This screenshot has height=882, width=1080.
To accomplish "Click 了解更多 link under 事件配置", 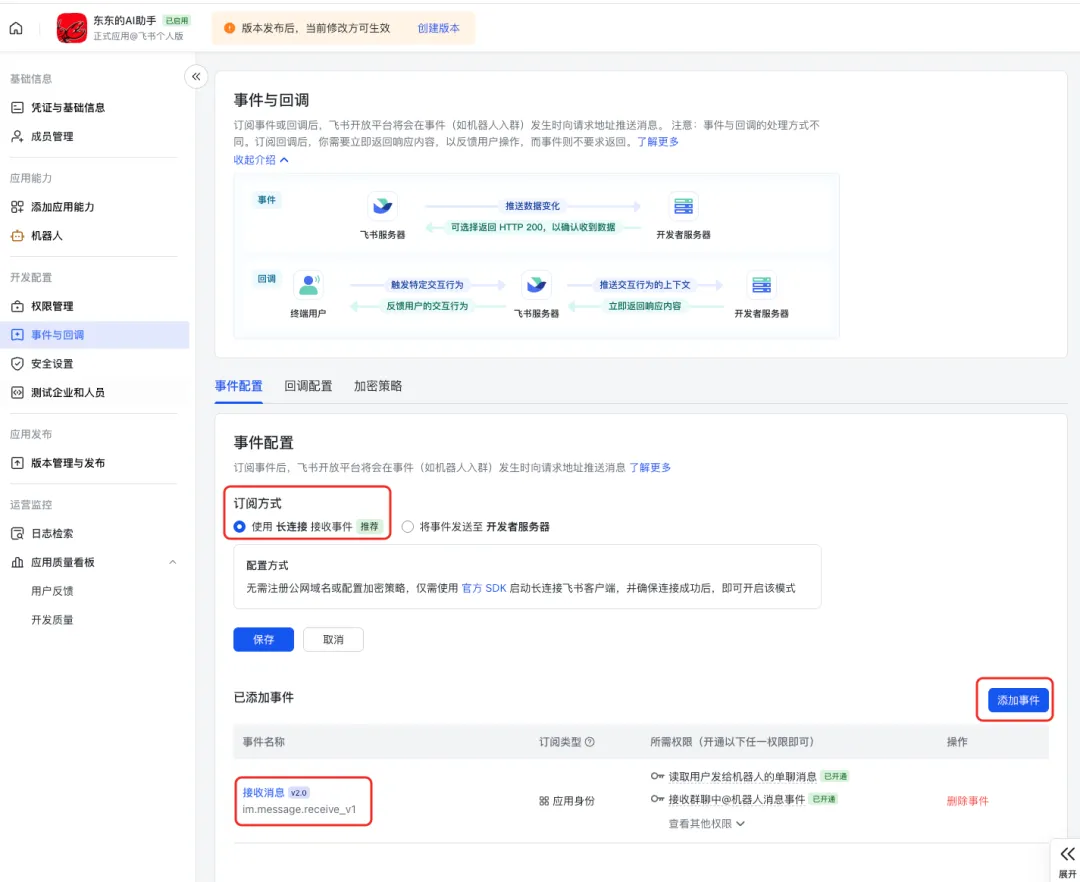I will pyautogui.click(x=650, y=468).
